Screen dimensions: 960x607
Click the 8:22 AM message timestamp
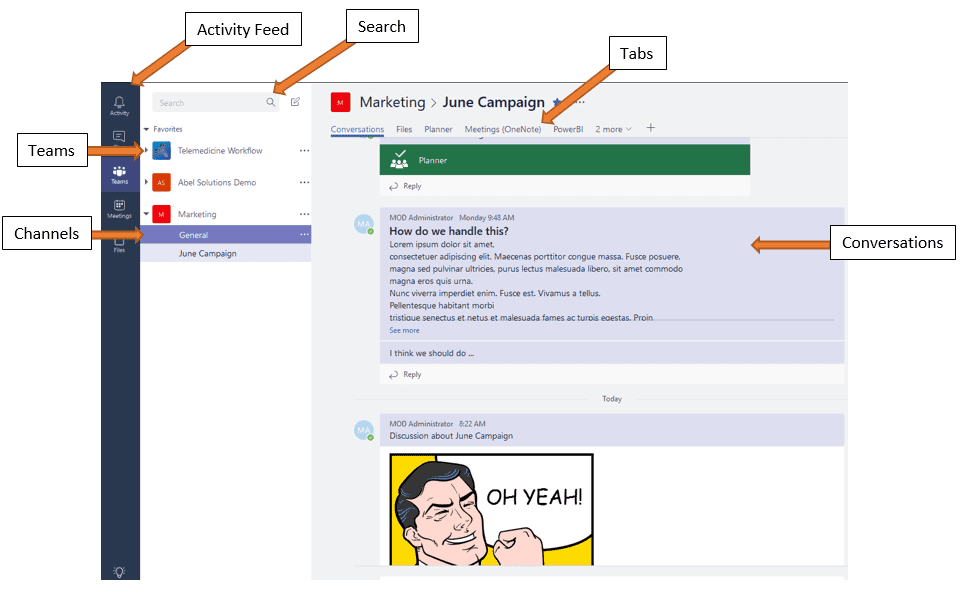point(472,424)
